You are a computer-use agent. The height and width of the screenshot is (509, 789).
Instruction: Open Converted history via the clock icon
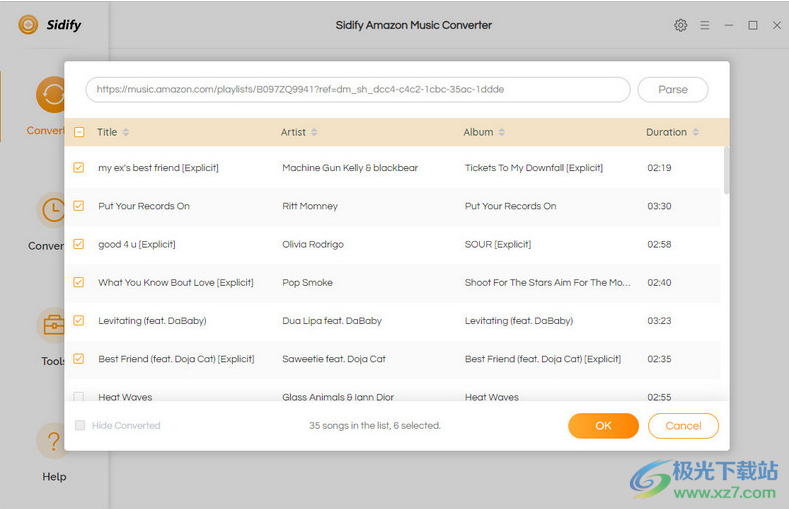click(51, 210)
